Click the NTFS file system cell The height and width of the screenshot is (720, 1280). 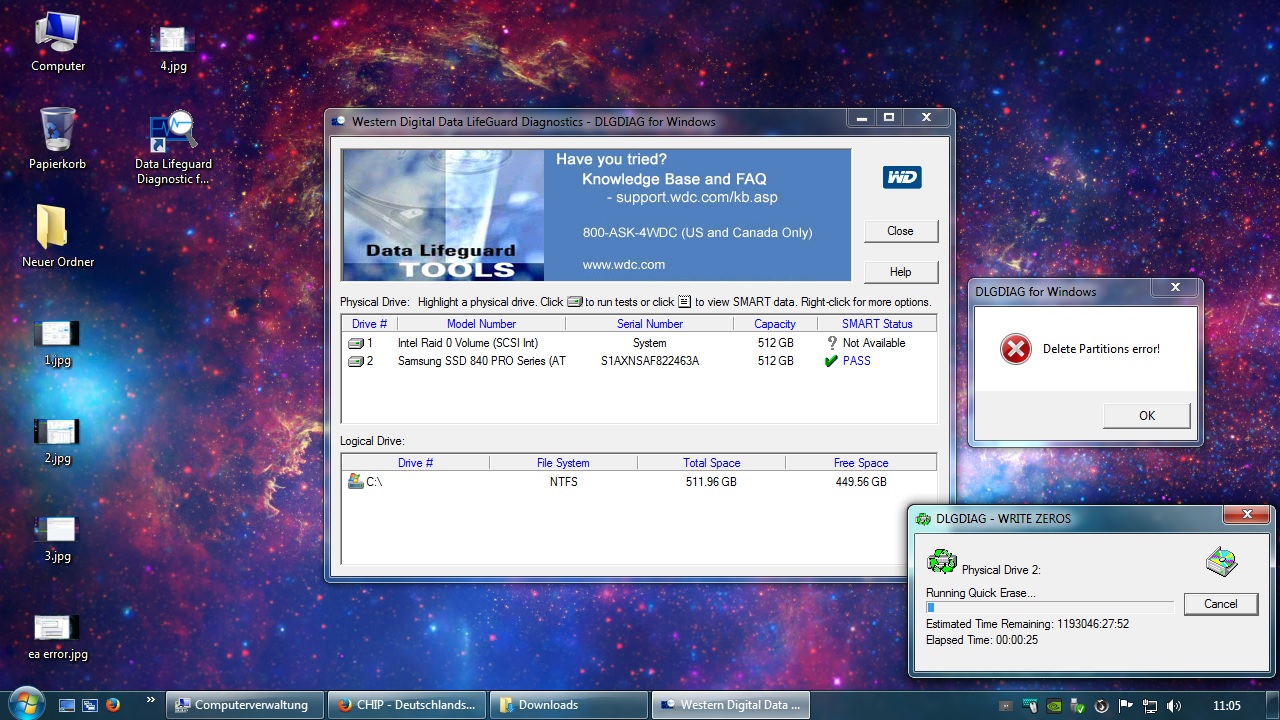point(564,482)
